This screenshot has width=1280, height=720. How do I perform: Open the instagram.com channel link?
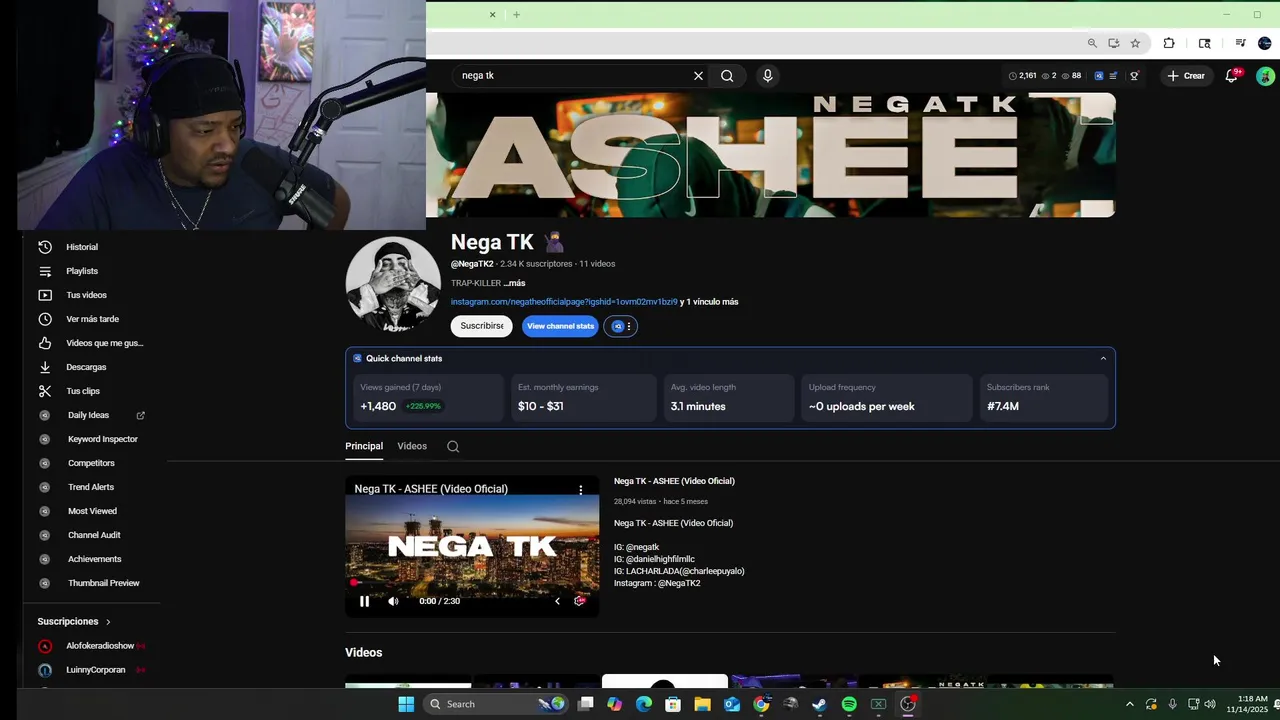tap(564, 302)
